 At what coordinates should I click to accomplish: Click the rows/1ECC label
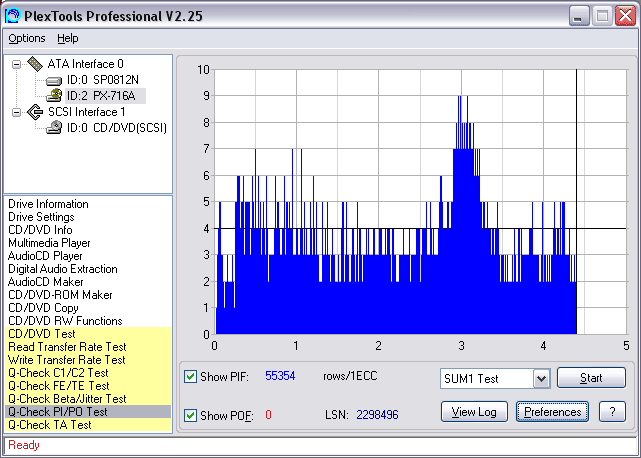coord(350,376)
